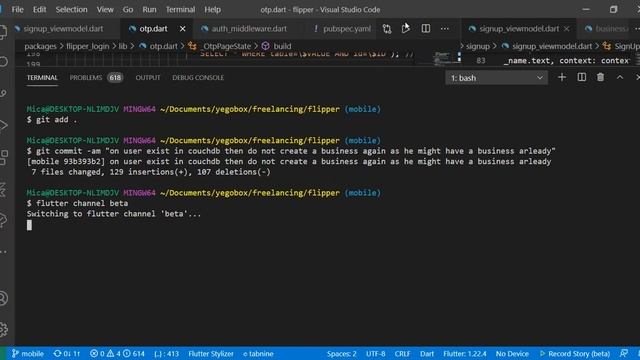Select the DEBUG CONSOLE panel tab

[198, 78]
